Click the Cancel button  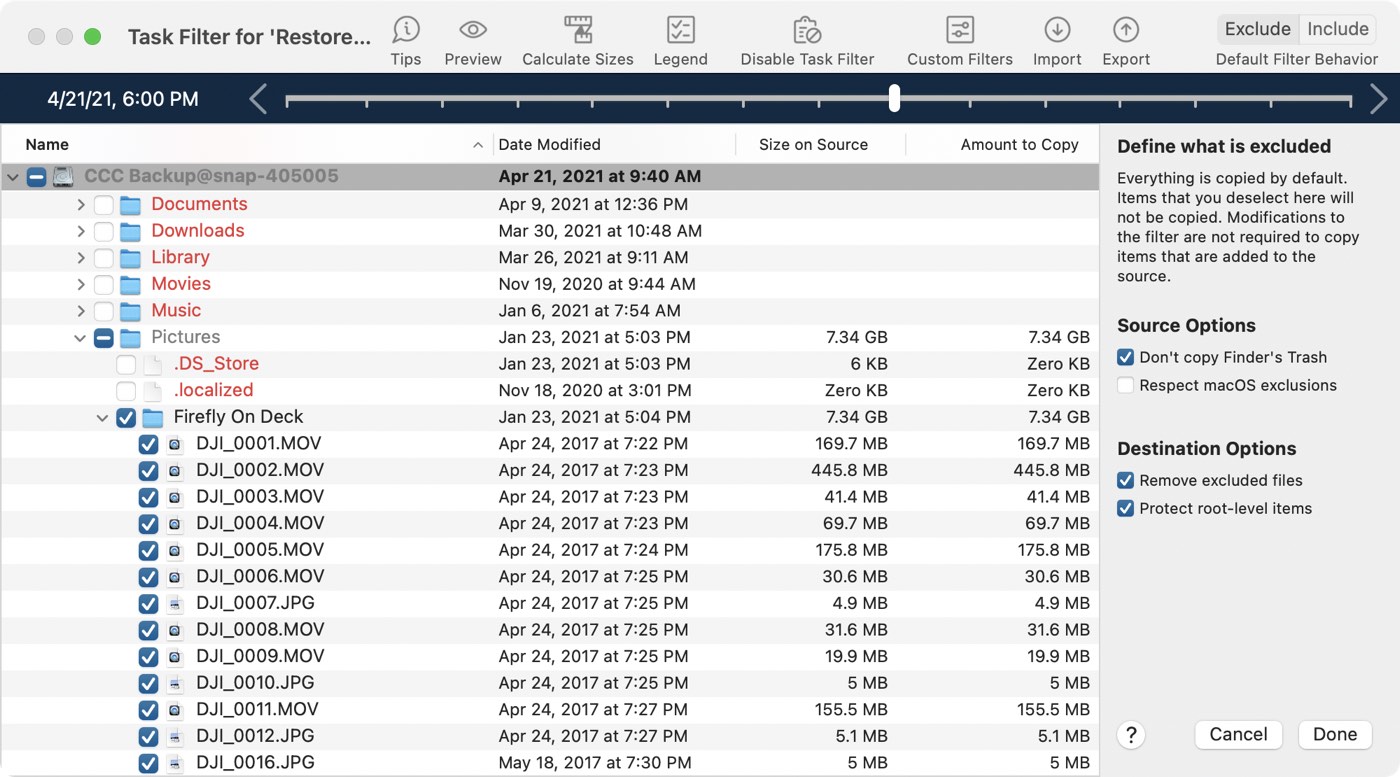coord(1238,735)
